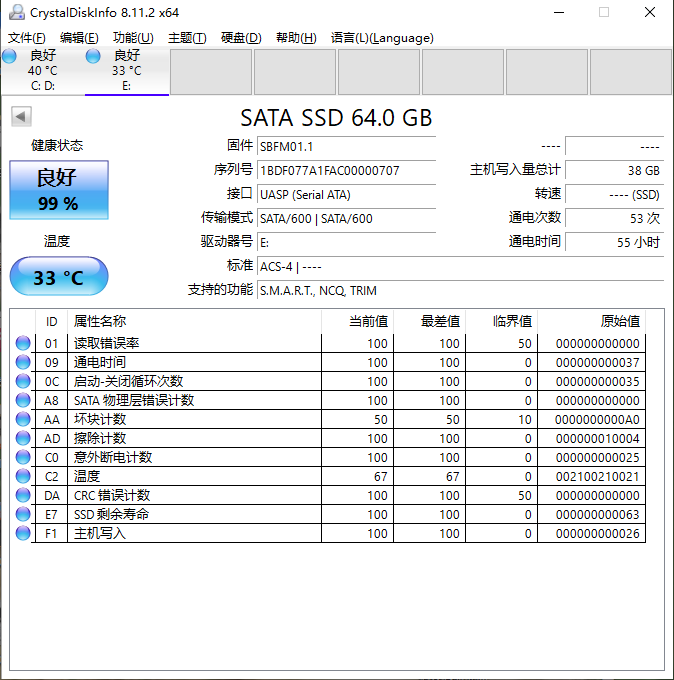Click the power on hours value 55 小时
674x680 pixels.
click(615, 242)
